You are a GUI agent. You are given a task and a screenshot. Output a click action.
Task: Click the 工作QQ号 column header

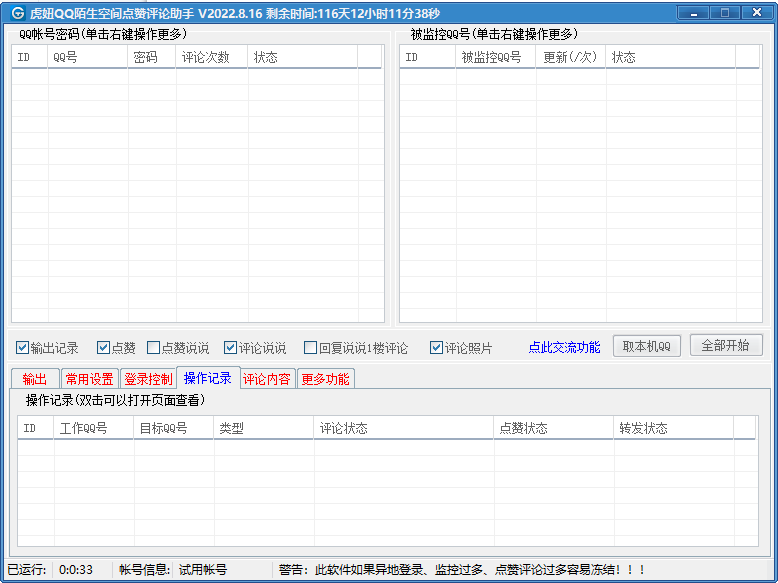click(x=94, y=428)
